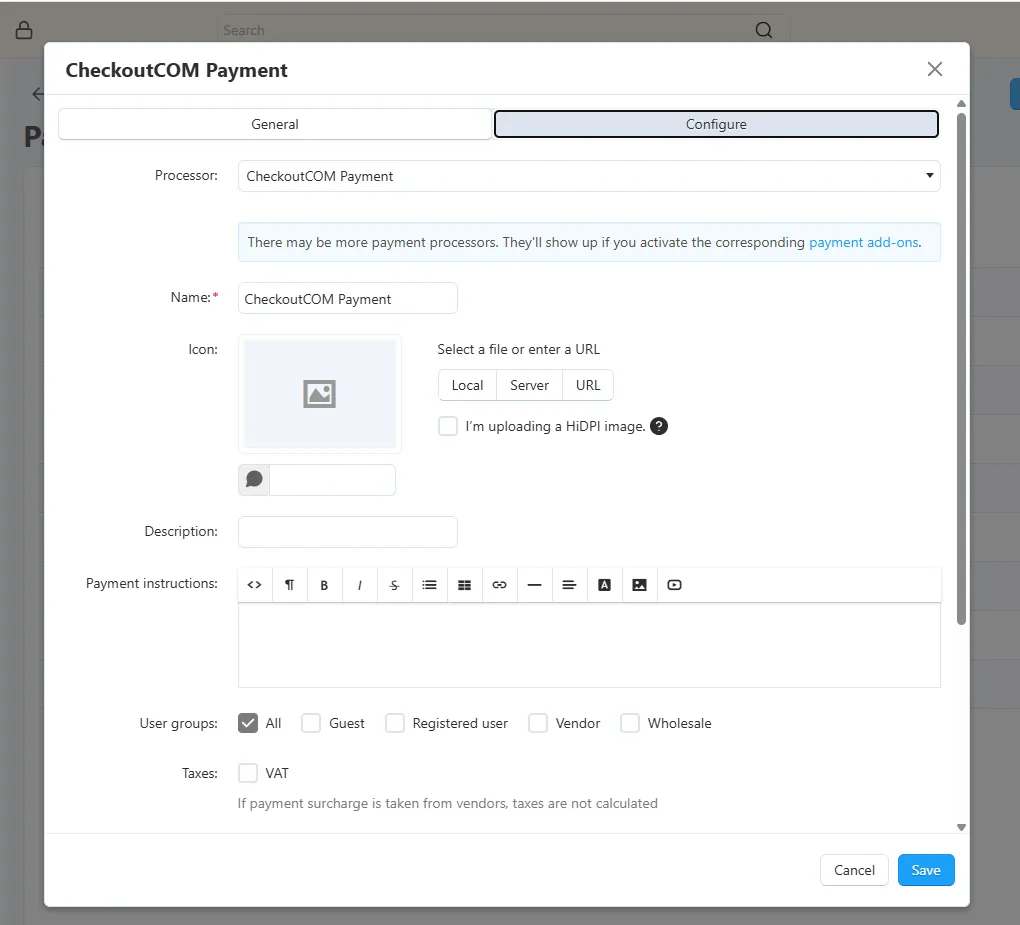Screen dimensions: 1020x925
Task: Click the icon image placeholder thumbnail
Action: click(x=319, y=394)
